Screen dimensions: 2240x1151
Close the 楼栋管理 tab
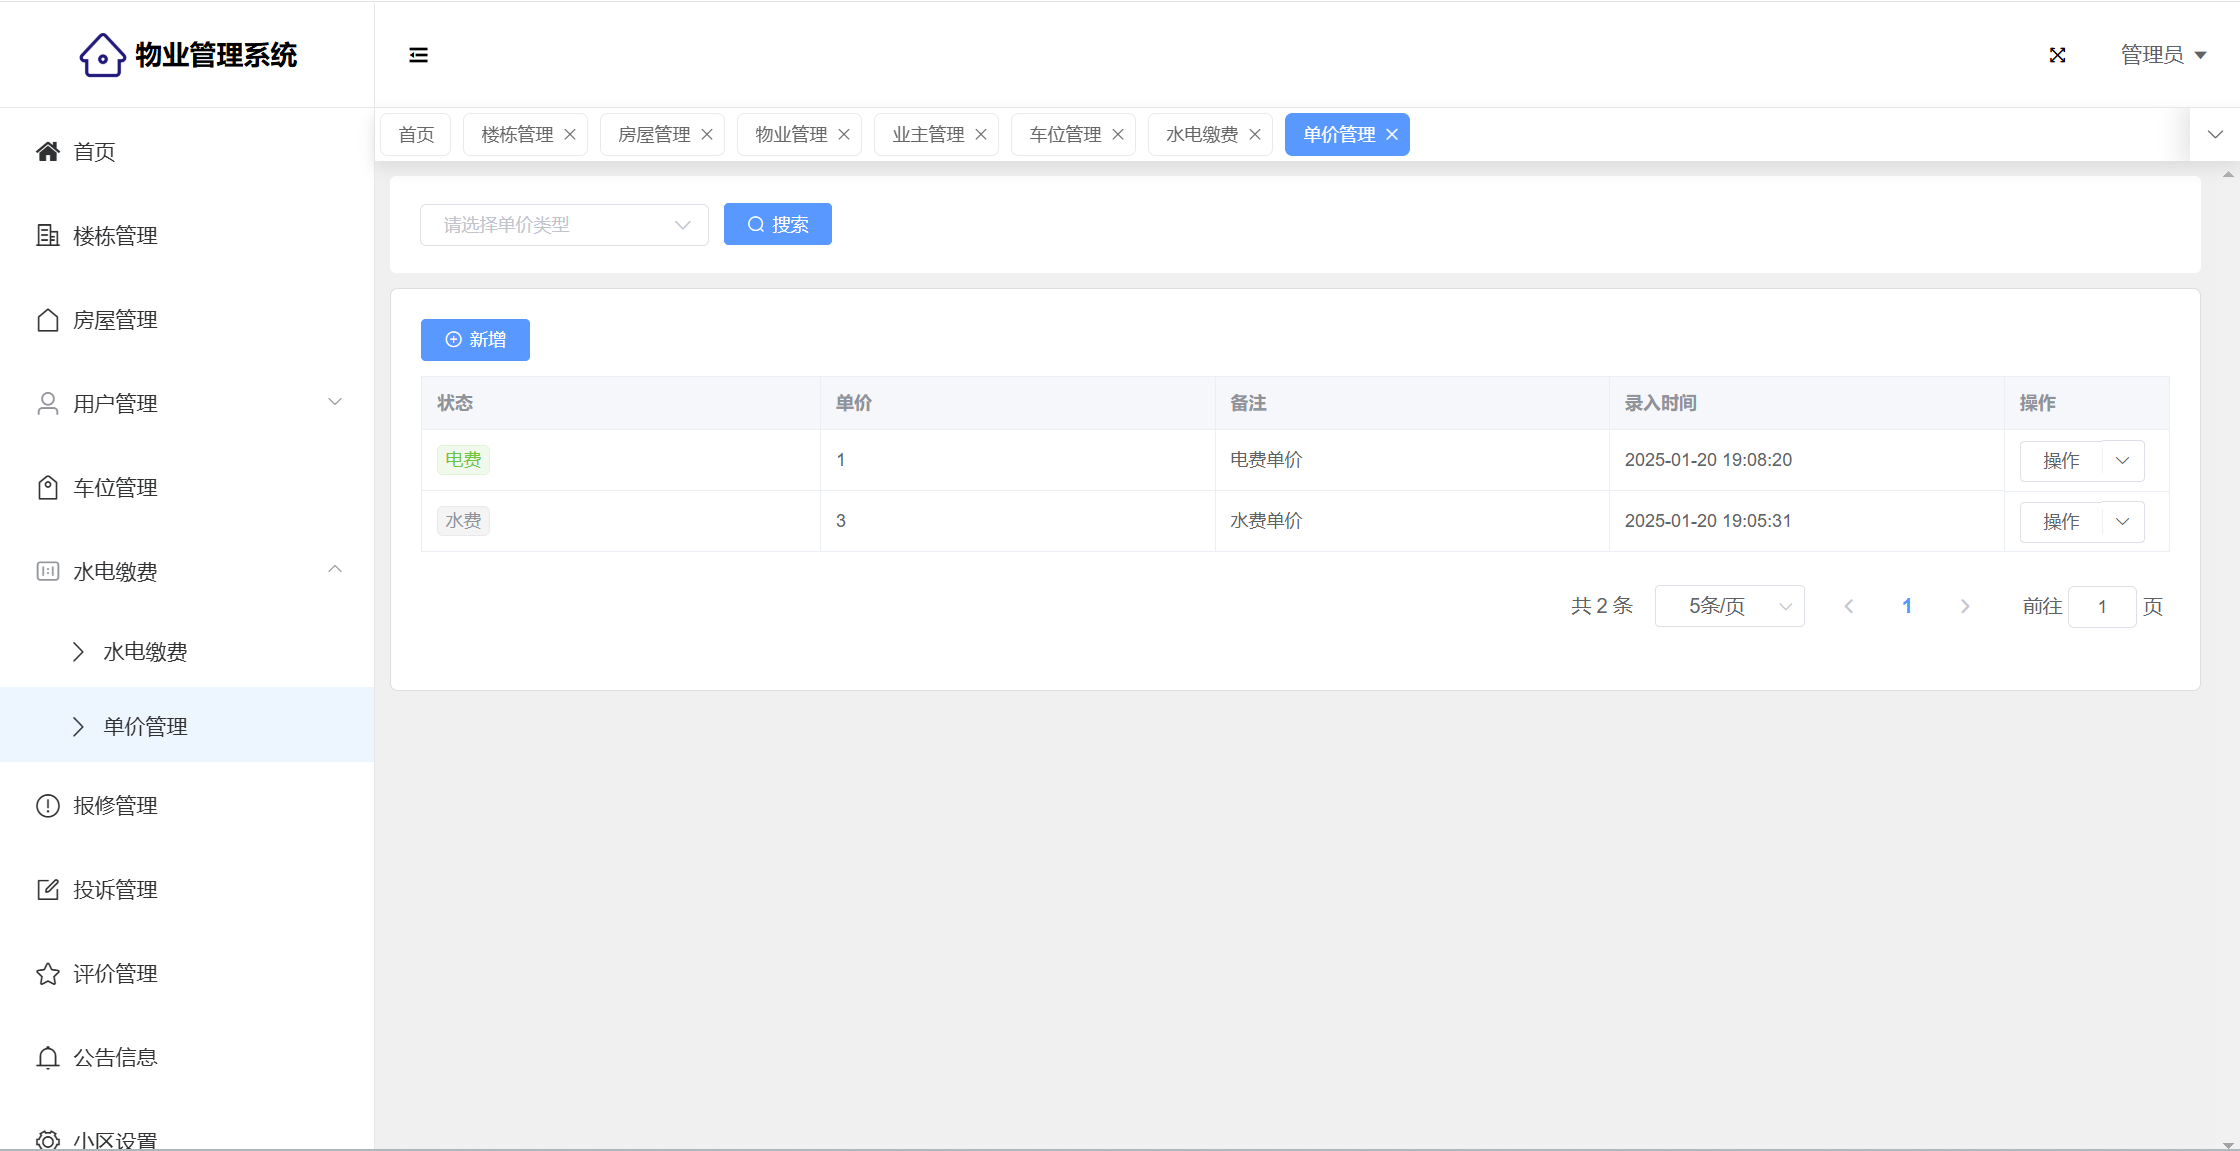pos(570,135)
